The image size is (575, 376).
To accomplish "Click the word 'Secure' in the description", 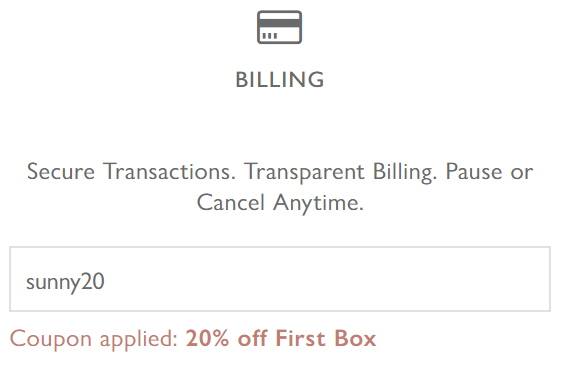I will point(61,171).
